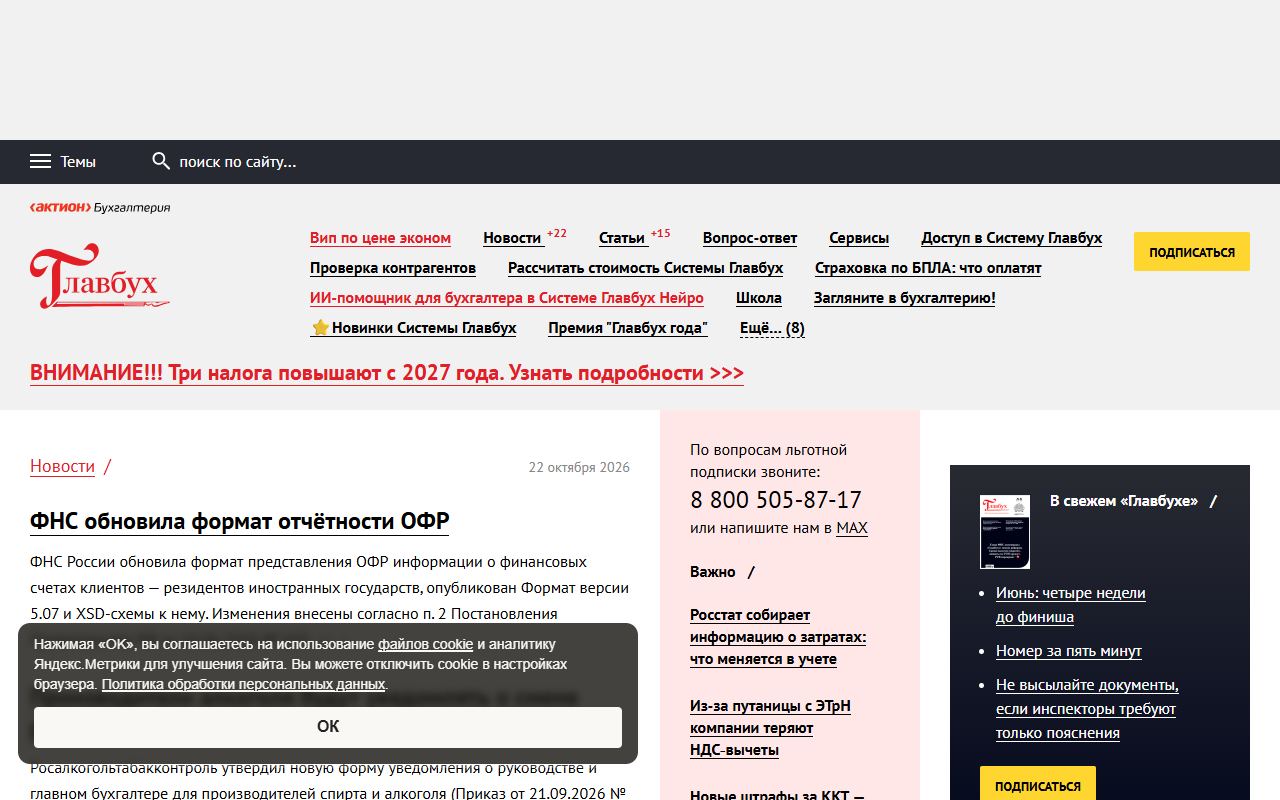Open the hamburger menu icon beside Темы
The height and width of the screenshot is (800, 1280).
point(40,161)
